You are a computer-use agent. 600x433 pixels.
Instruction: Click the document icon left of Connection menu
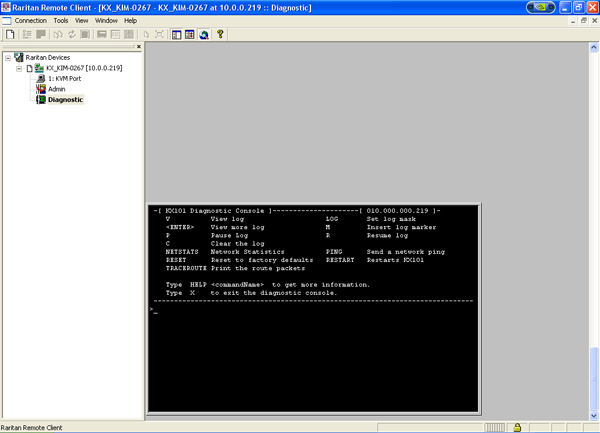tap(7, 21)
